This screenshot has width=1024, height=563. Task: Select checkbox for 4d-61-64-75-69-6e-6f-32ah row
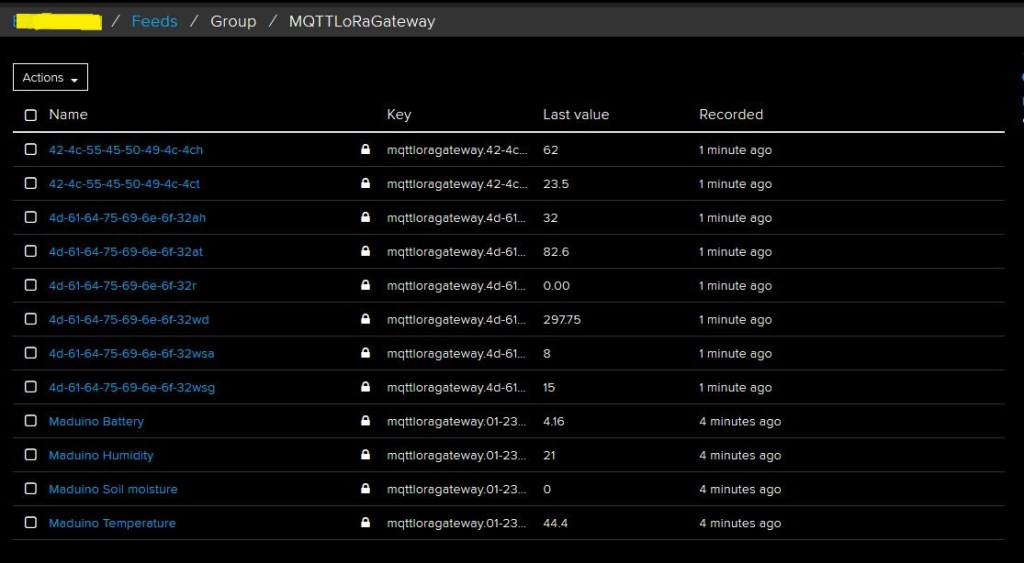coord(31,218)
